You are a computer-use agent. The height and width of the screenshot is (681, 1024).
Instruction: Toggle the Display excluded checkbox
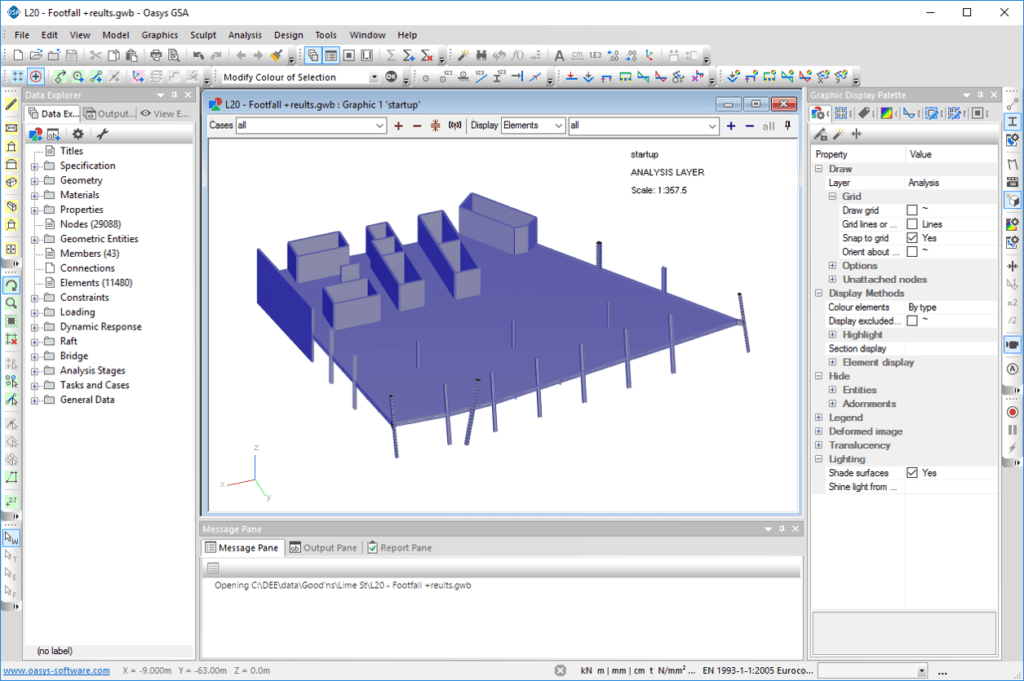click(912, 321)
